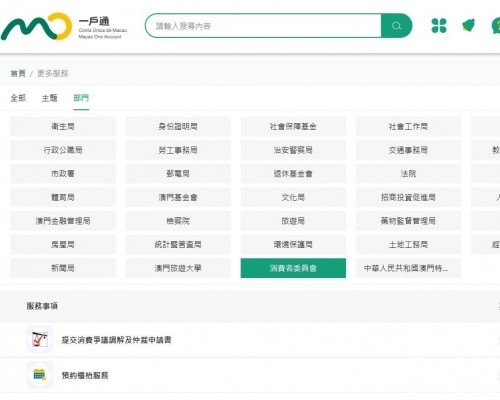Viewport: 500px width, 400px height.
Task: Switch to the 主題 tab
Action: 50,98
